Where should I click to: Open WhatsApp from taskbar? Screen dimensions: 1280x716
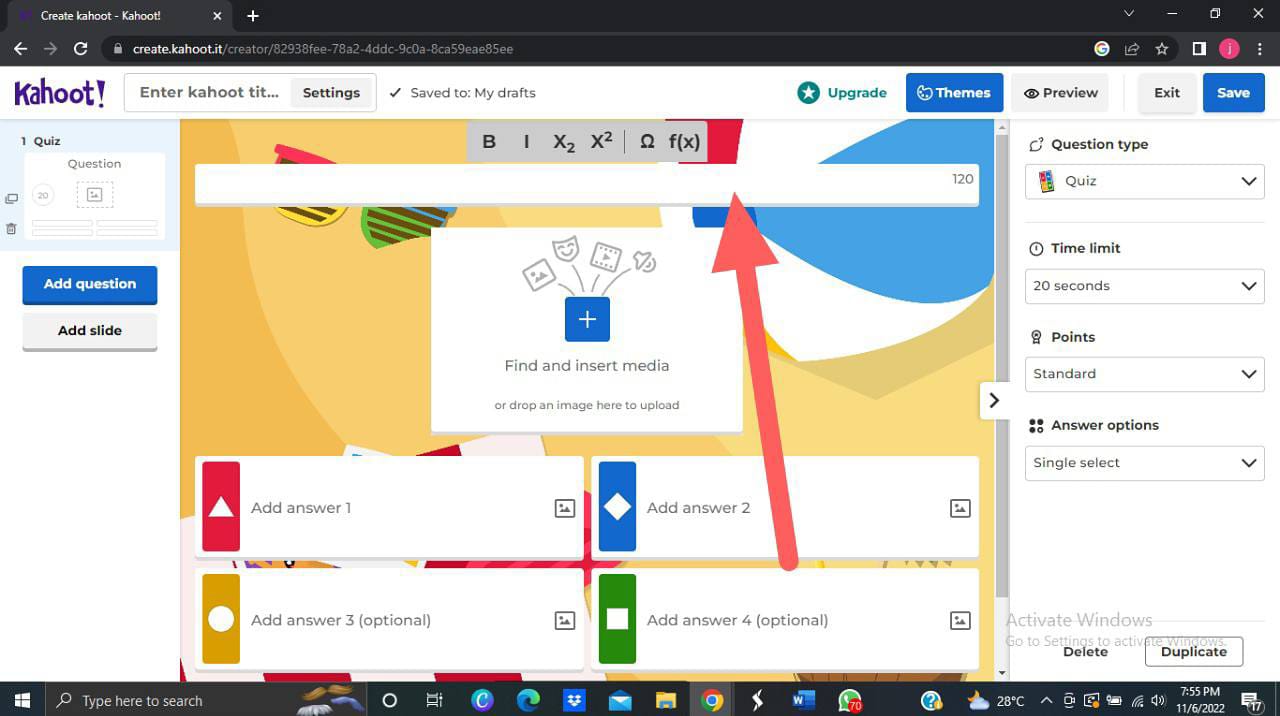point(849,700)
